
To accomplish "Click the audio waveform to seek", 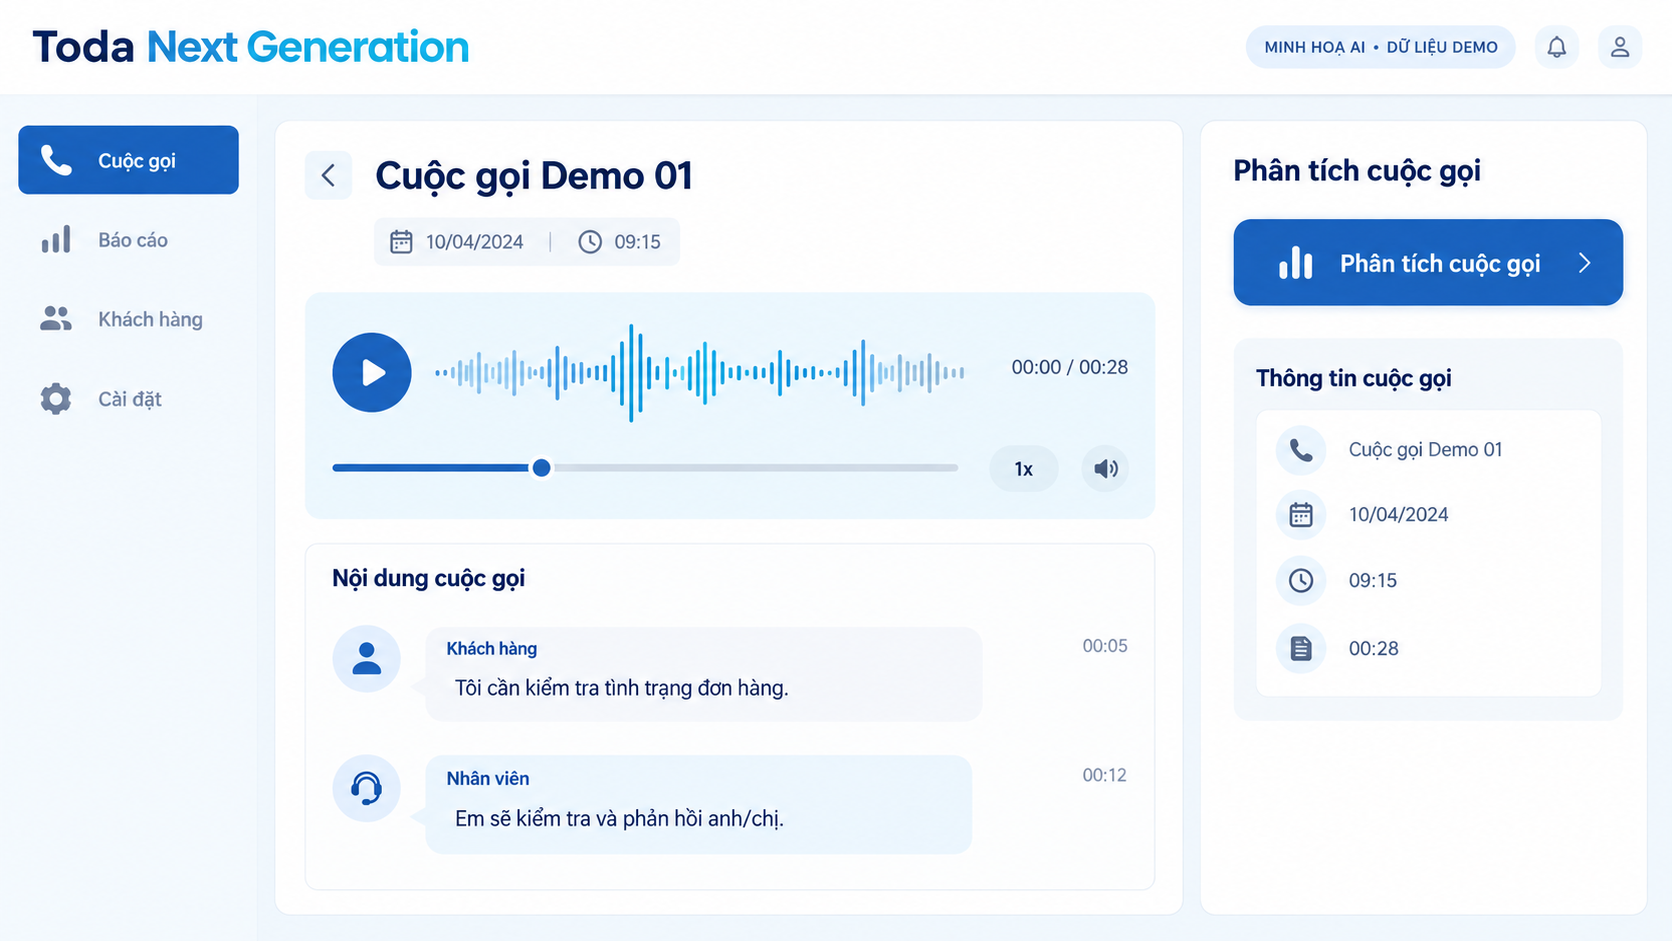I will pyautogui.click(x=699, y=372).
